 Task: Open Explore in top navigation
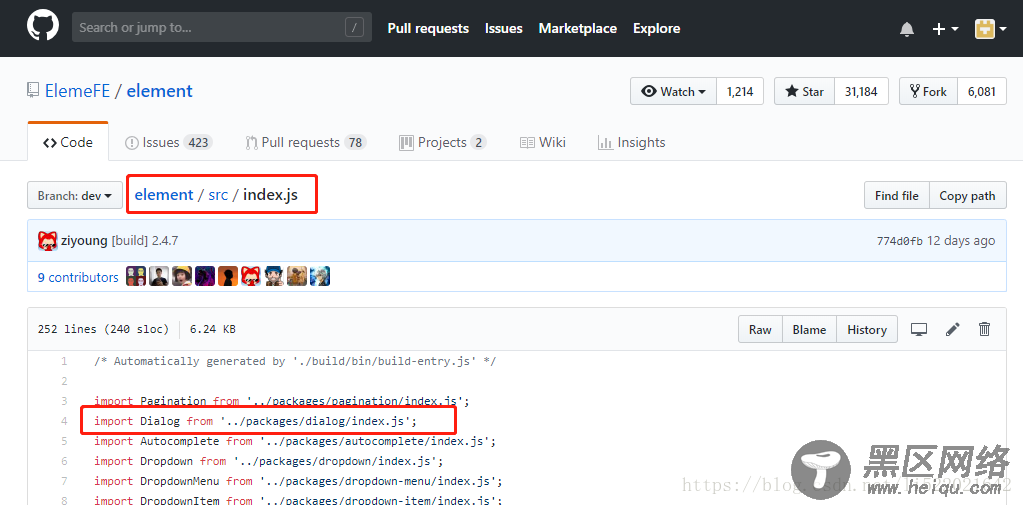(x=656, y=28)
